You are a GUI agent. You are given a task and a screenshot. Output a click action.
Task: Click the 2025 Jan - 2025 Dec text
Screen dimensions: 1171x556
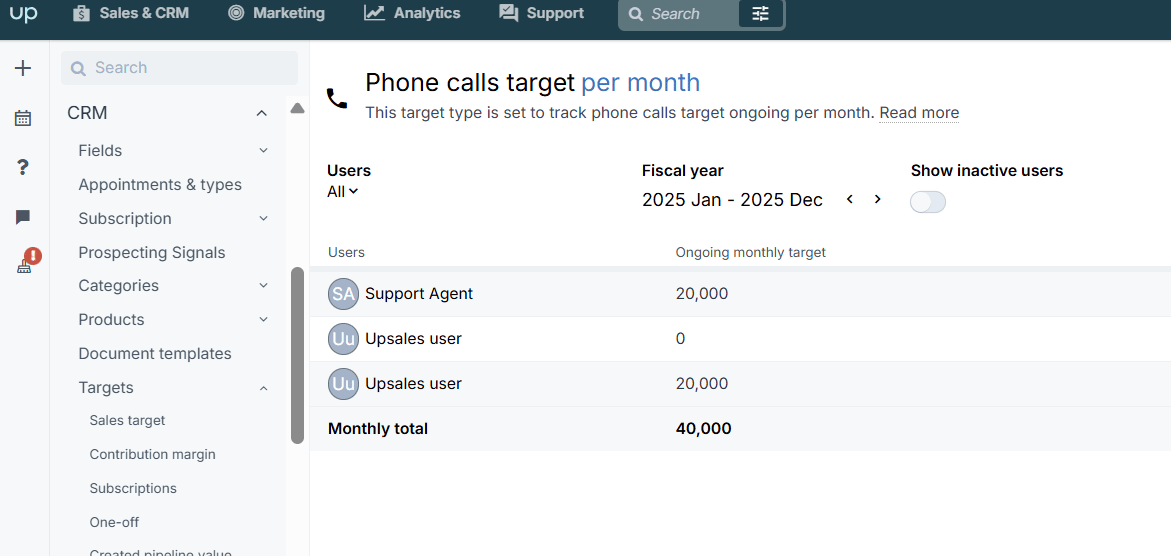(x=733, y=200)
